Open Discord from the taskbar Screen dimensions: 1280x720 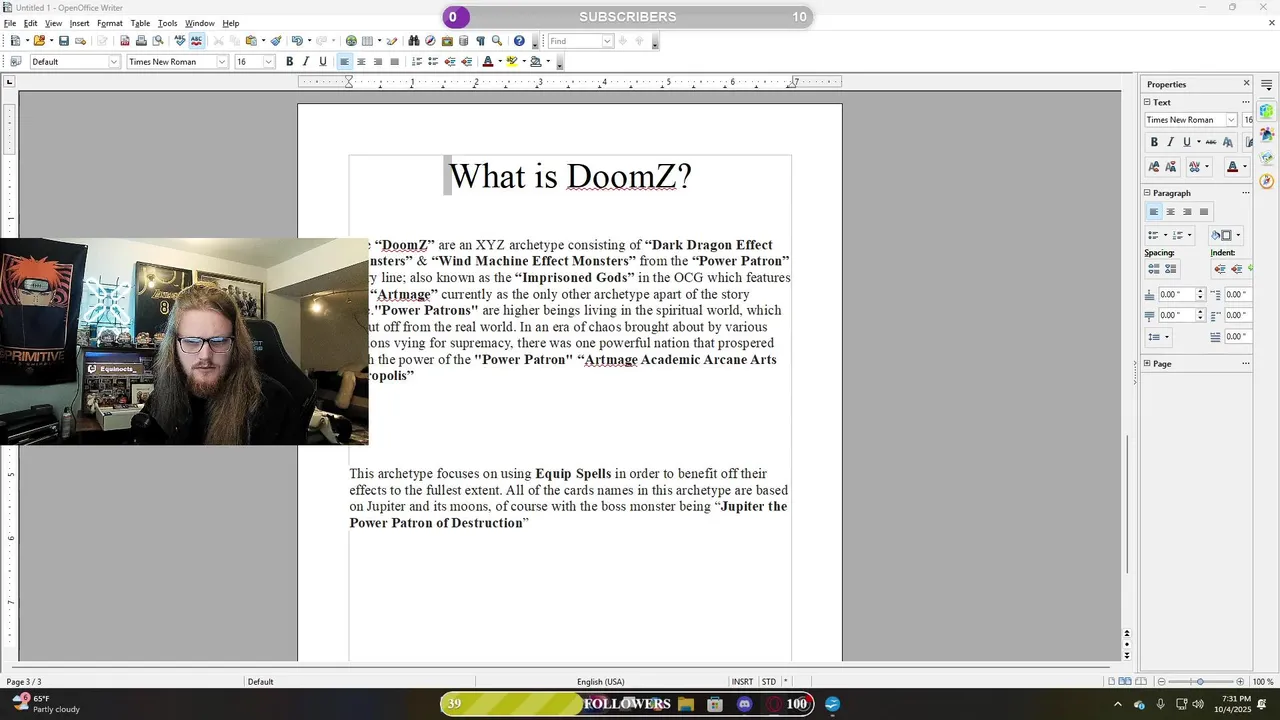744,704
